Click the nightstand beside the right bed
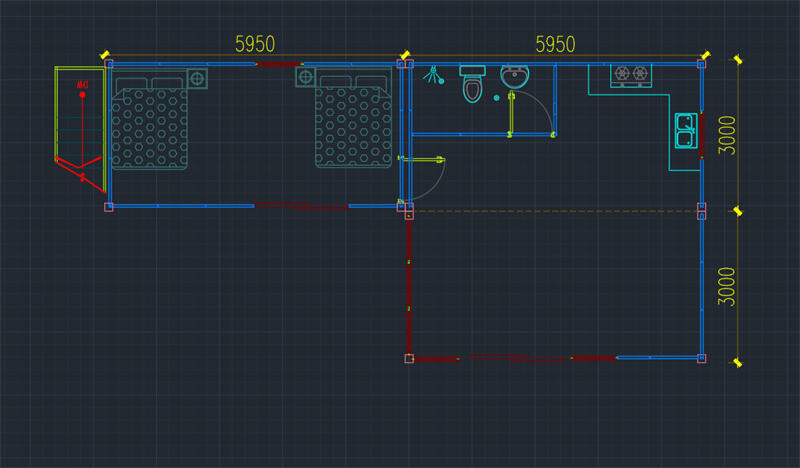Viewport: 800px width, 468px height. pyautogui.click(x=305, y=77)
